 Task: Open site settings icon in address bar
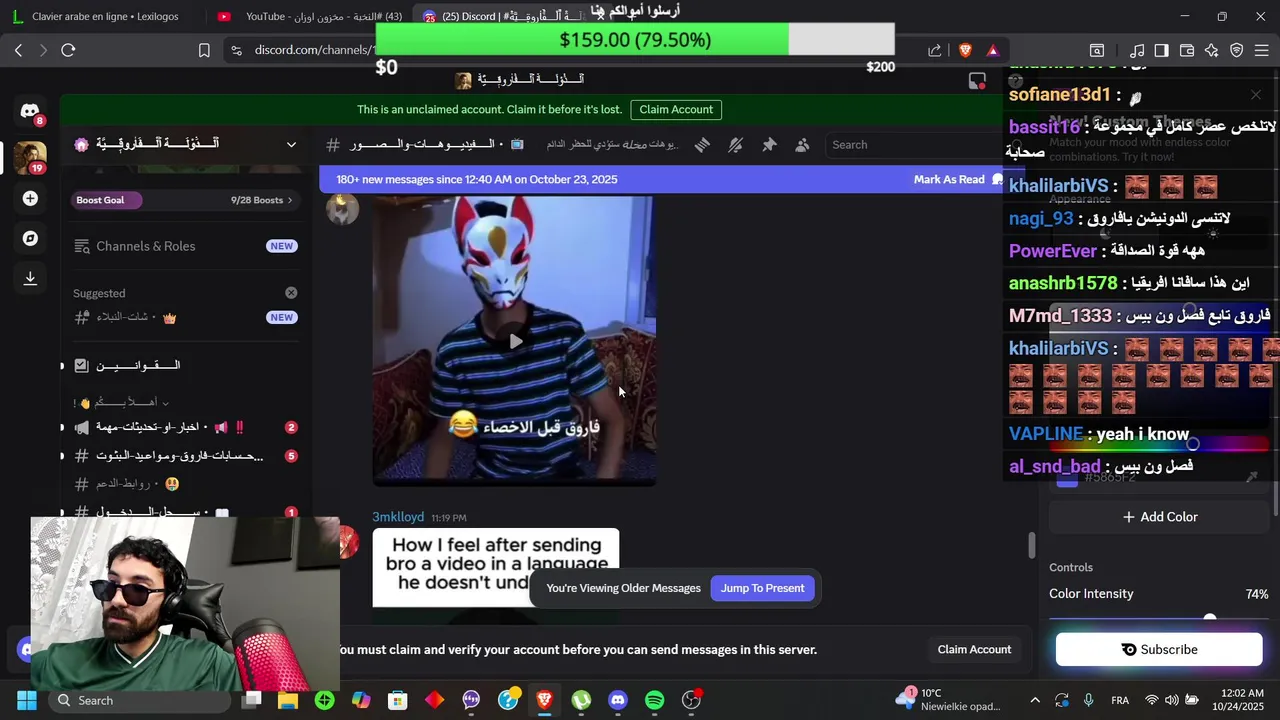click(x=235, y=50)
